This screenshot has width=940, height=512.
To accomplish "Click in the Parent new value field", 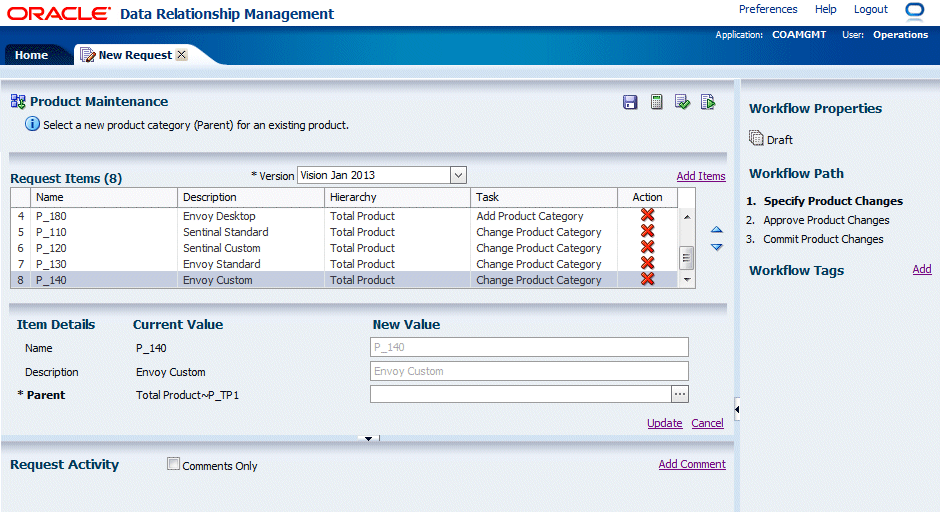I will pyautogui.click(x=520, y=395).
